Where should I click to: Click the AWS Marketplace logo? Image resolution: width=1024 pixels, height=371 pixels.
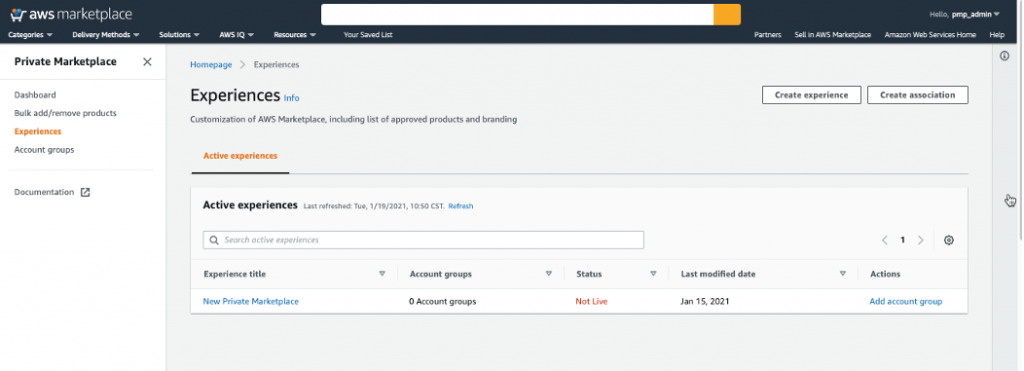71,14
